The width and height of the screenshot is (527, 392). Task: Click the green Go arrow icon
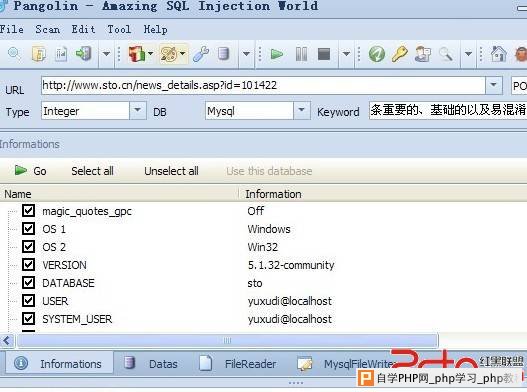[21, 170]
